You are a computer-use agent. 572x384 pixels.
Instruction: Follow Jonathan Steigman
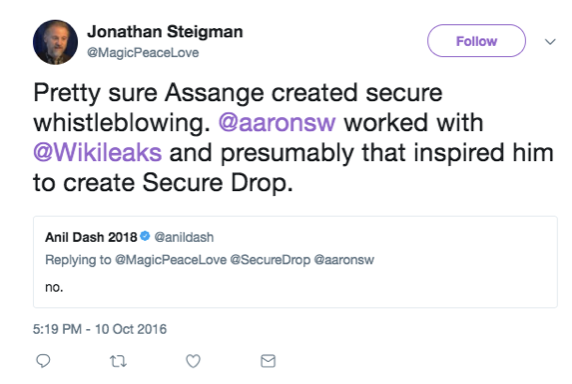(x=476, y=41)
